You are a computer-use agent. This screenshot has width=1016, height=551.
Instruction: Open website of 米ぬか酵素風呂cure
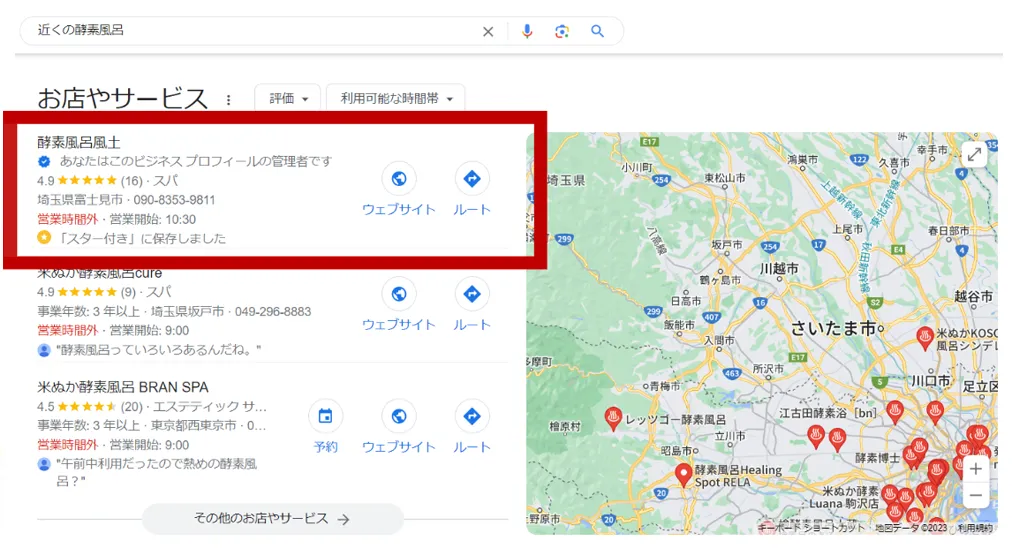pyautogui.click(x=398, y=305)
